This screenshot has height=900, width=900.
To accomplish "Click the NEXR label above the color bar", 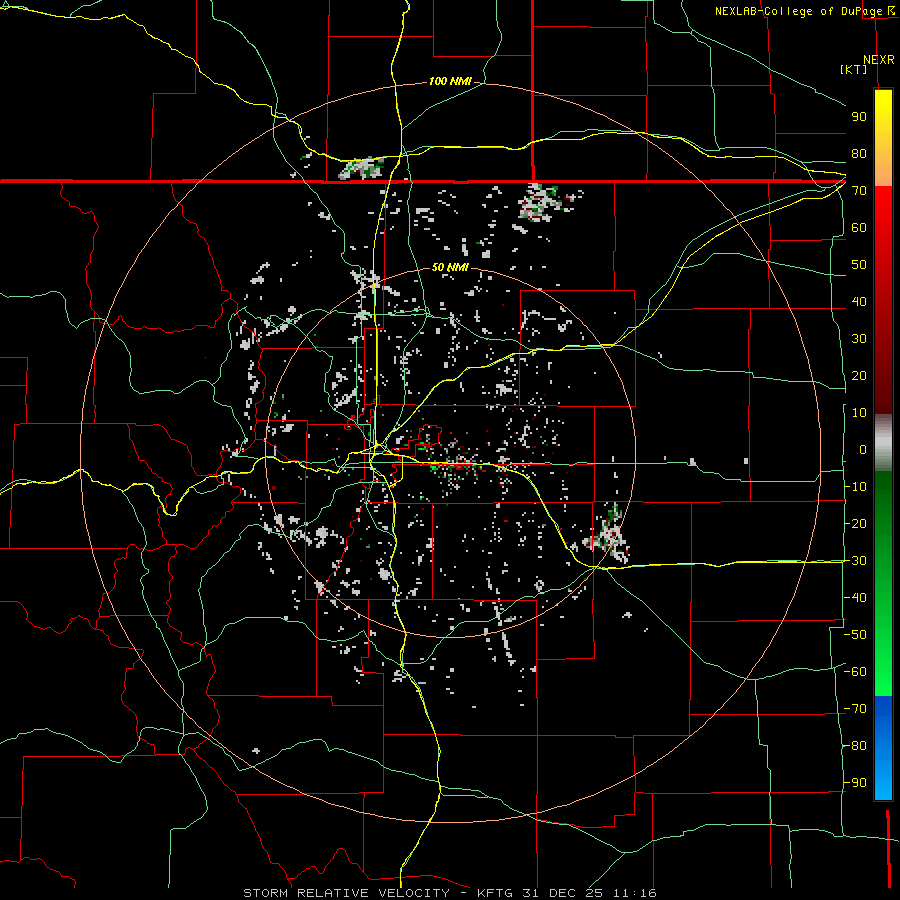I will pos(879,59).
